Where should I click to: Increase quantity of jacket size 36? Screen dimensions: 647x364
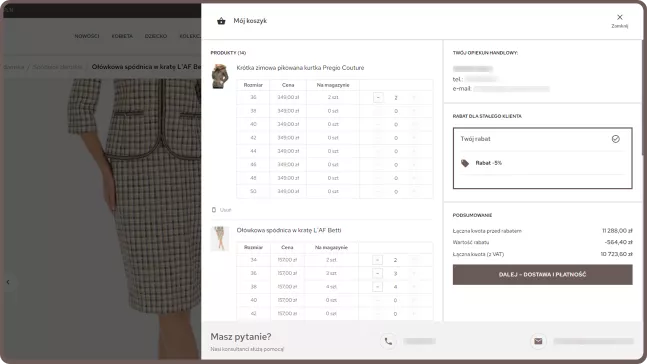(x=414, y=97)
